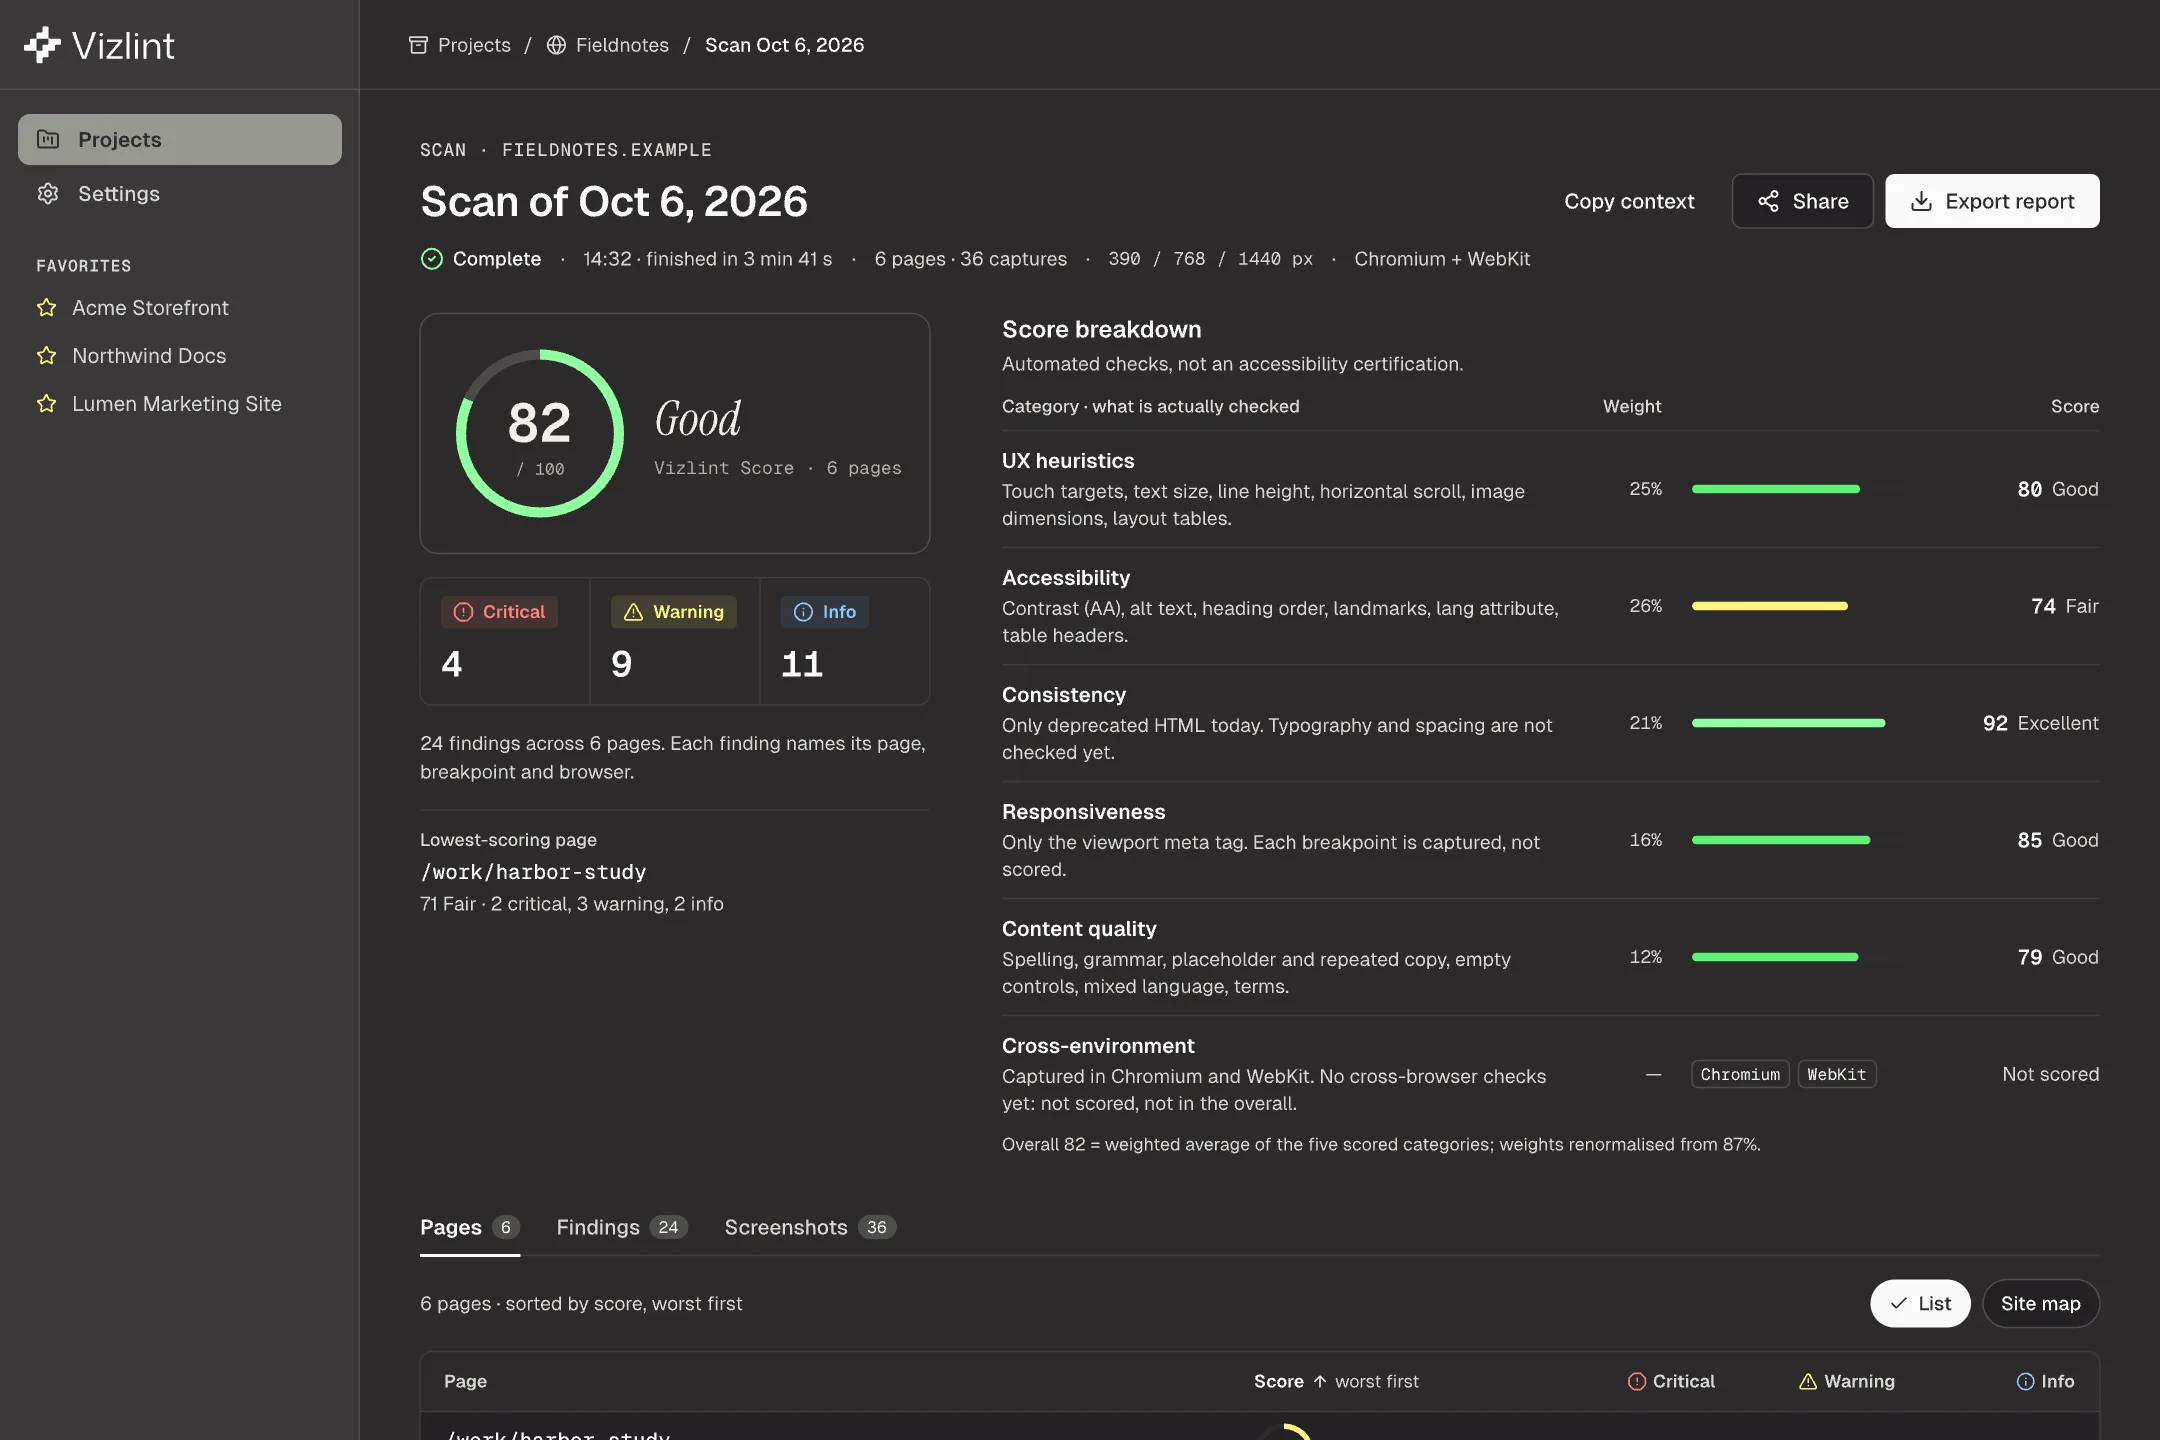Click Export report button
Viewport: 2160px width, 1440px height.
pos(1992,201)
